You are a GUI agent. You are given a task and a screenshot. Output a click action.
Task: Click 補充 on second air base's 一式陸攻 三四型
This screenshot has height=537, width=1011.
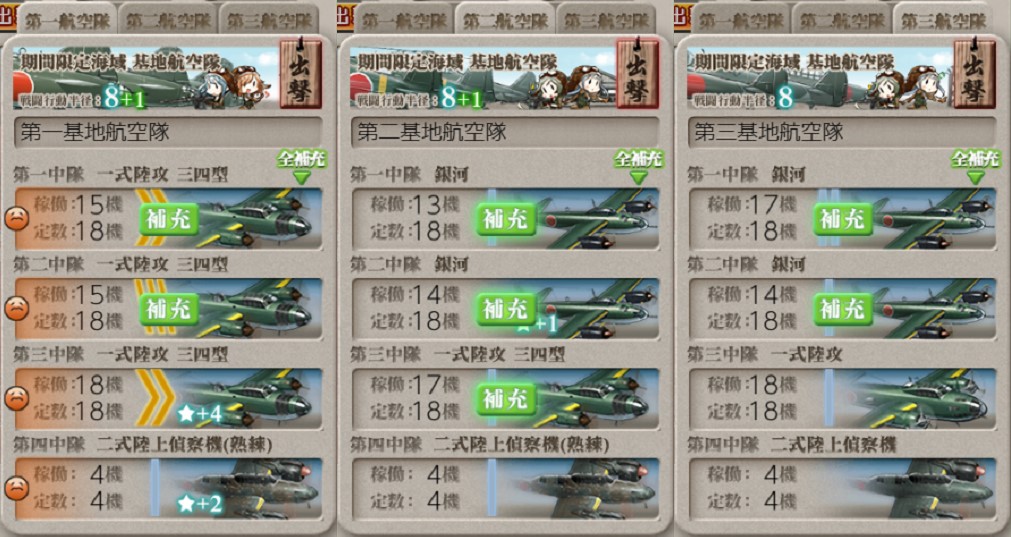coord(506,399)
